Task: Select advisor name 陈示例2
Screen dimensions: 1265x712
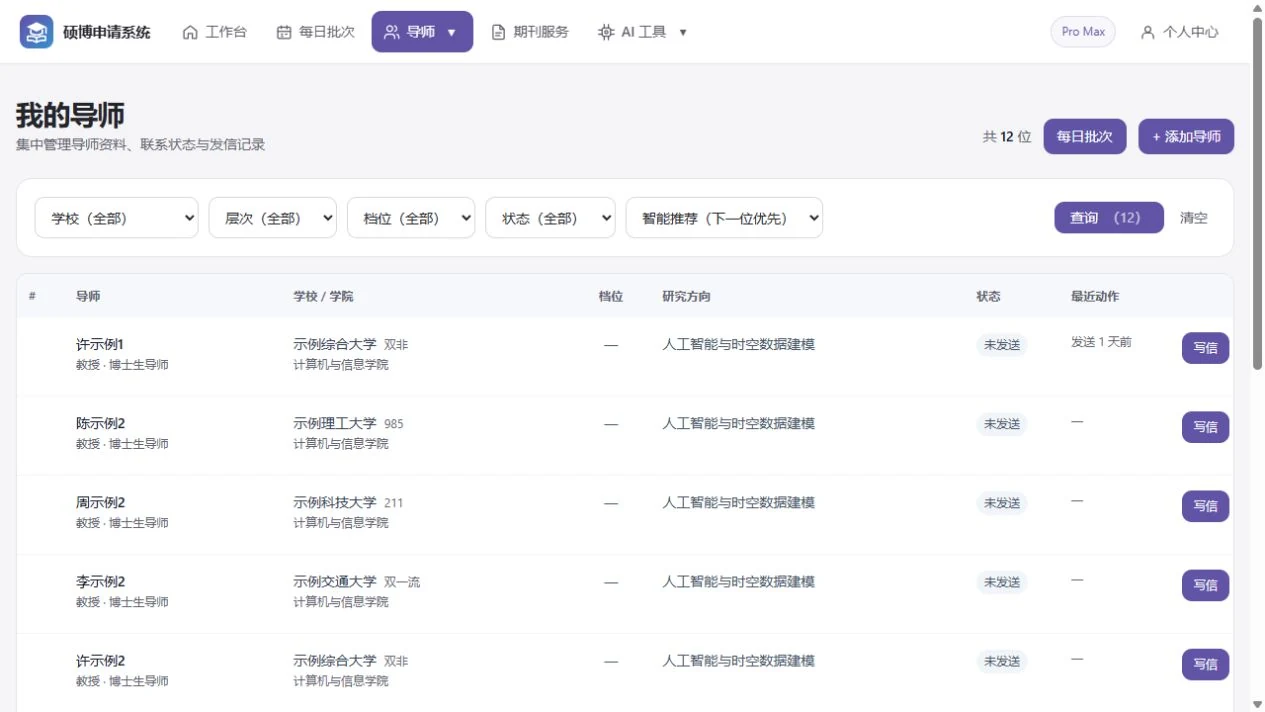Action: click(100, 423)
